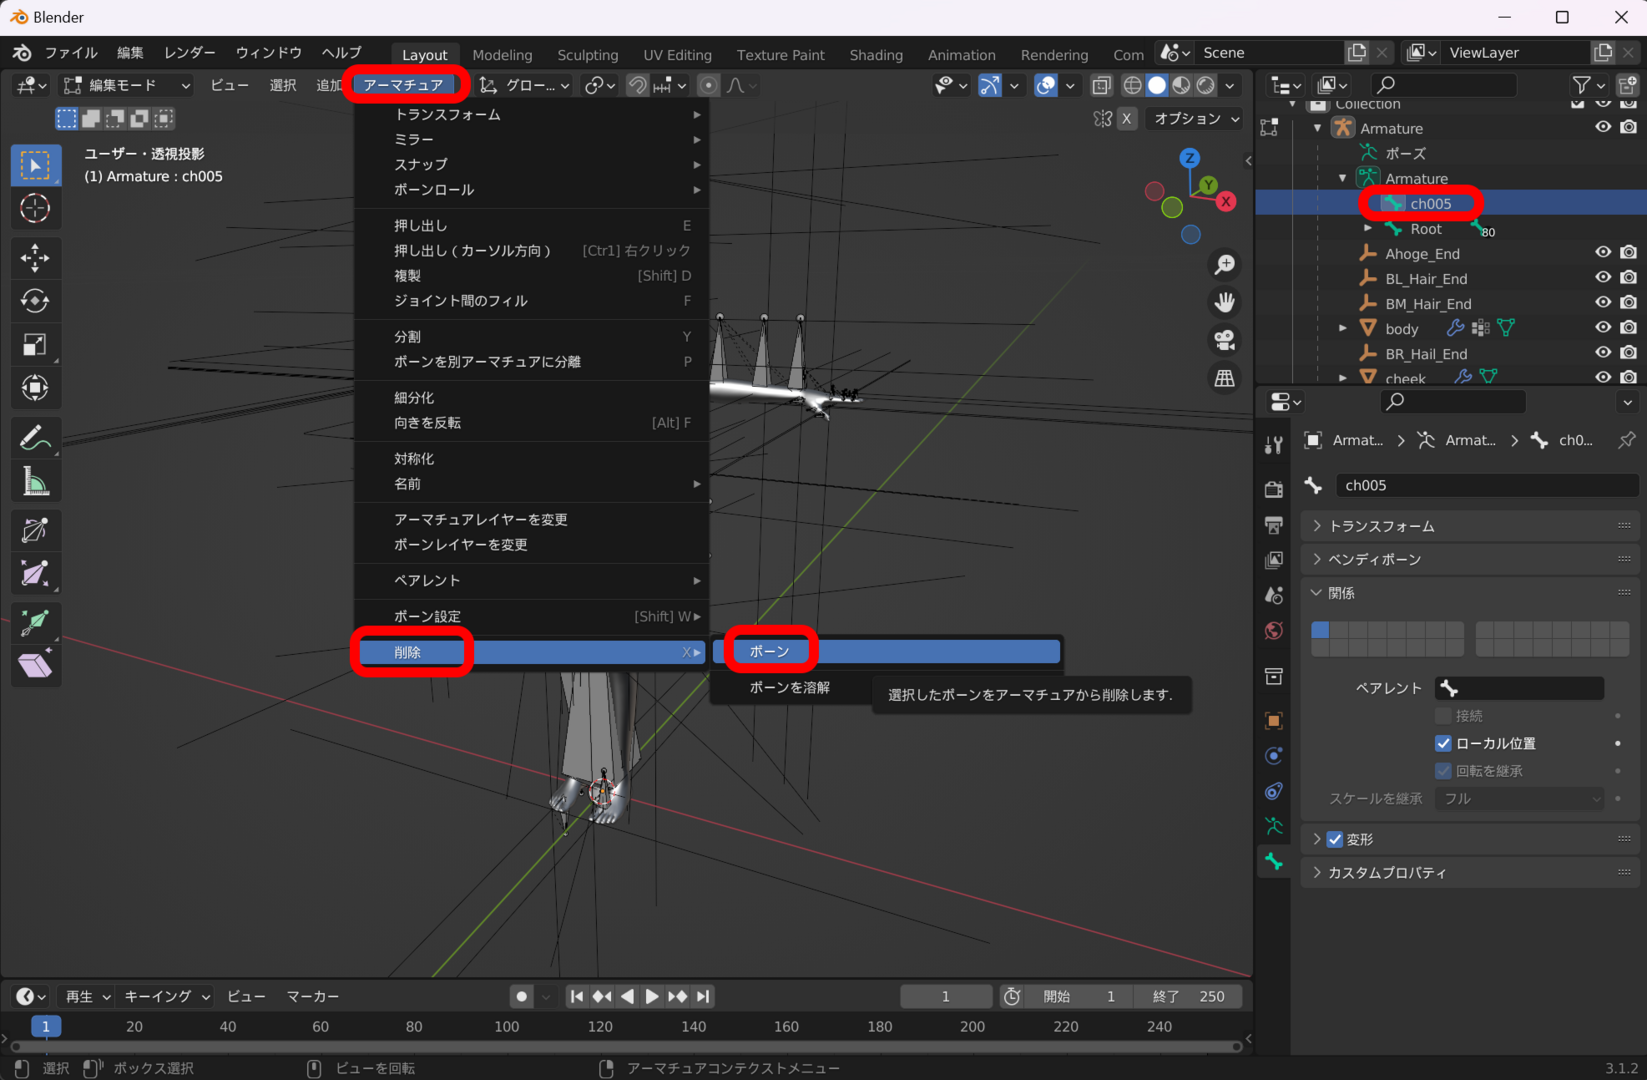The height and width of the screenshot is (1080, 1647).
Task: Toggle the 変形 checkbox
Action: pyautogui.click(x=1335, y=839)
